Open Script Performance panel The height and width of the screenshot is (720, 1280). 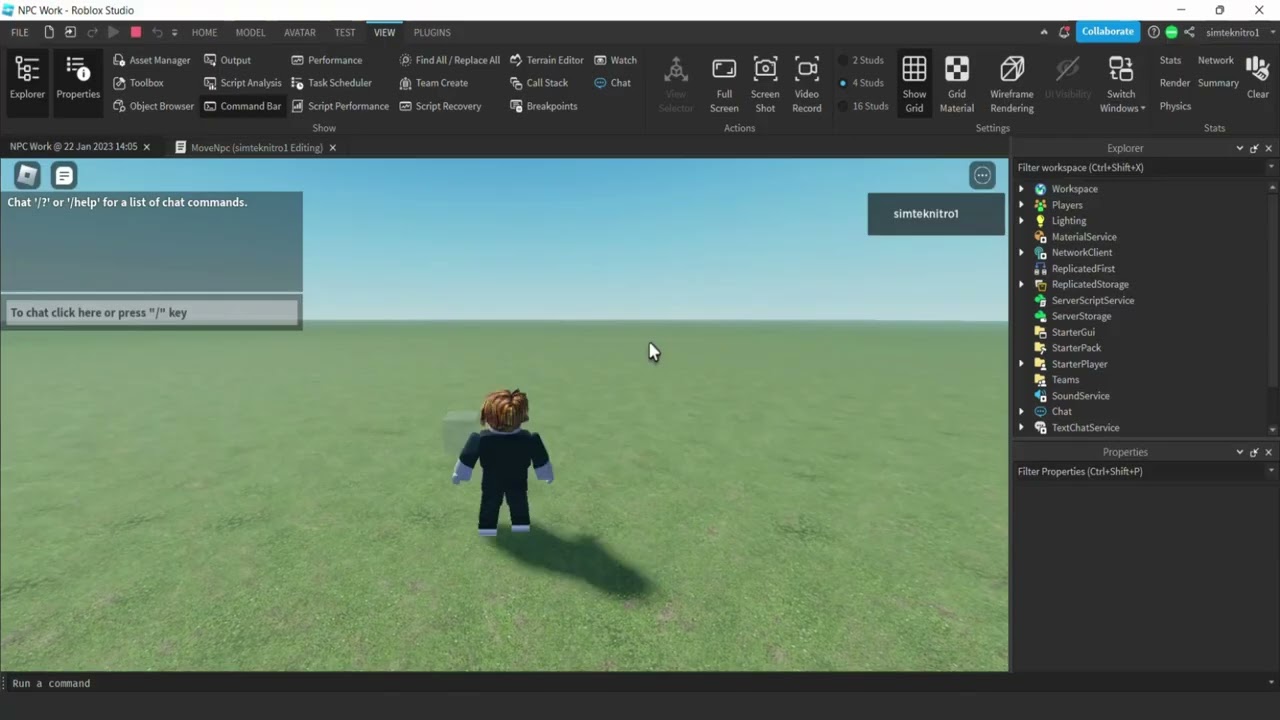[x=340, y=106]
